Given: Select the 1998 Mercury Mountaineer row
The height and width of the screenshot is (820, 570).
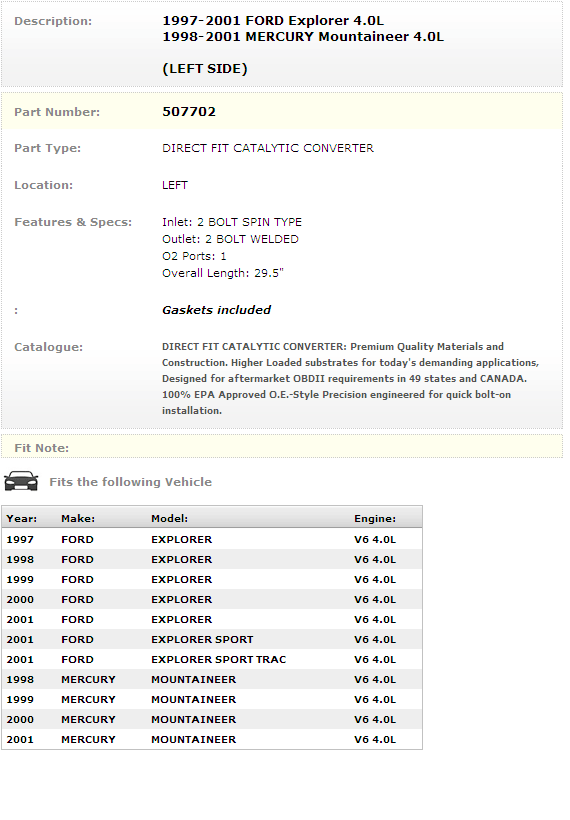Looking at the screenshot, I should pos(212,679).
